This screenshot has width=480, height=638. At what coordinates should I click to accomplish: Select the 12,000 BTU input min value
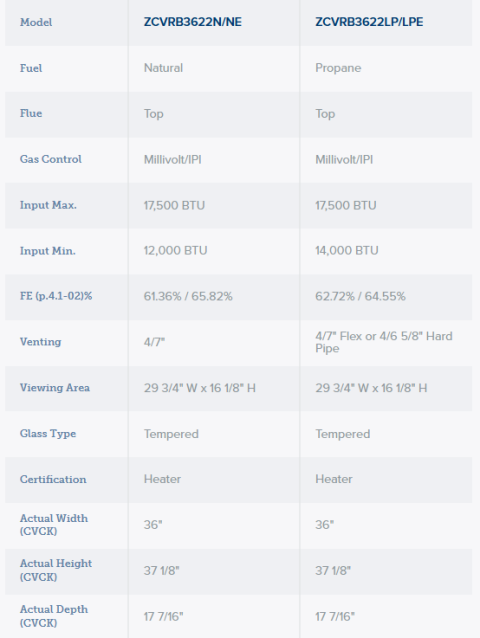click(x=175, y=251)
